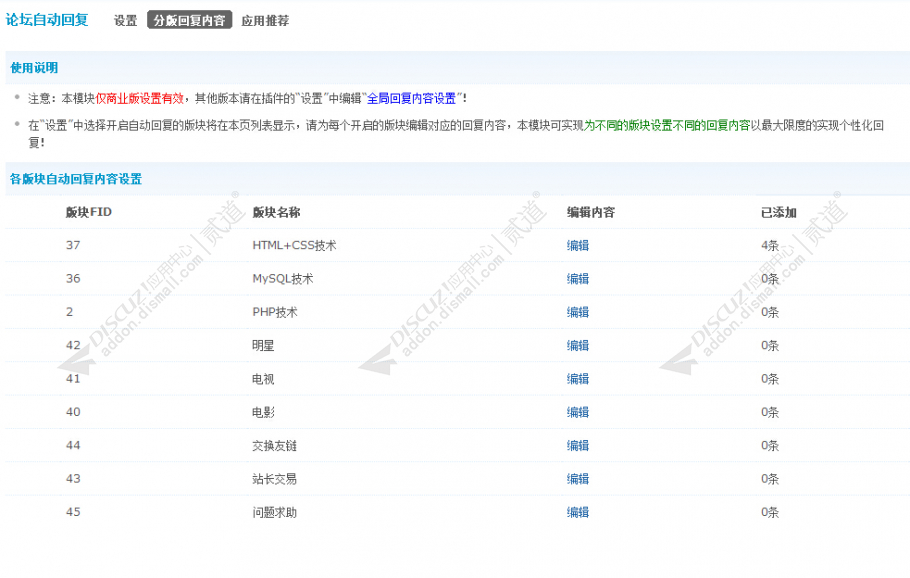
Task: Click the 0条 count in MySQL技术 row
Action: coord(770,279)
